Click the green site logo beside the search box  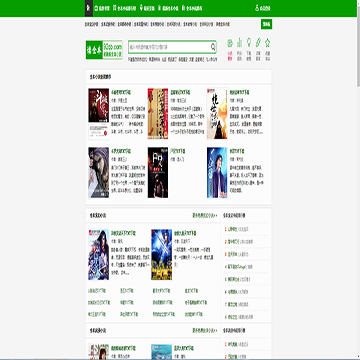104,50
